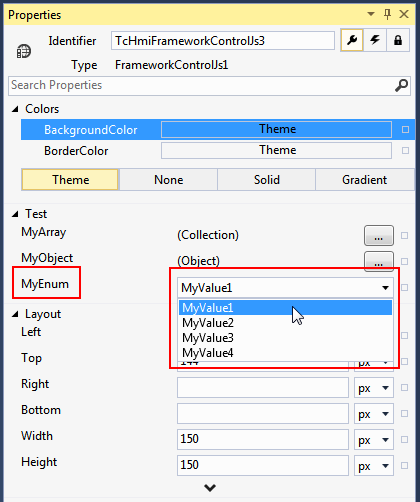The width and height of the screenshot is (420, 502).
Task: Open the Height unit px dropdown
Action: (x=374, y=465)
